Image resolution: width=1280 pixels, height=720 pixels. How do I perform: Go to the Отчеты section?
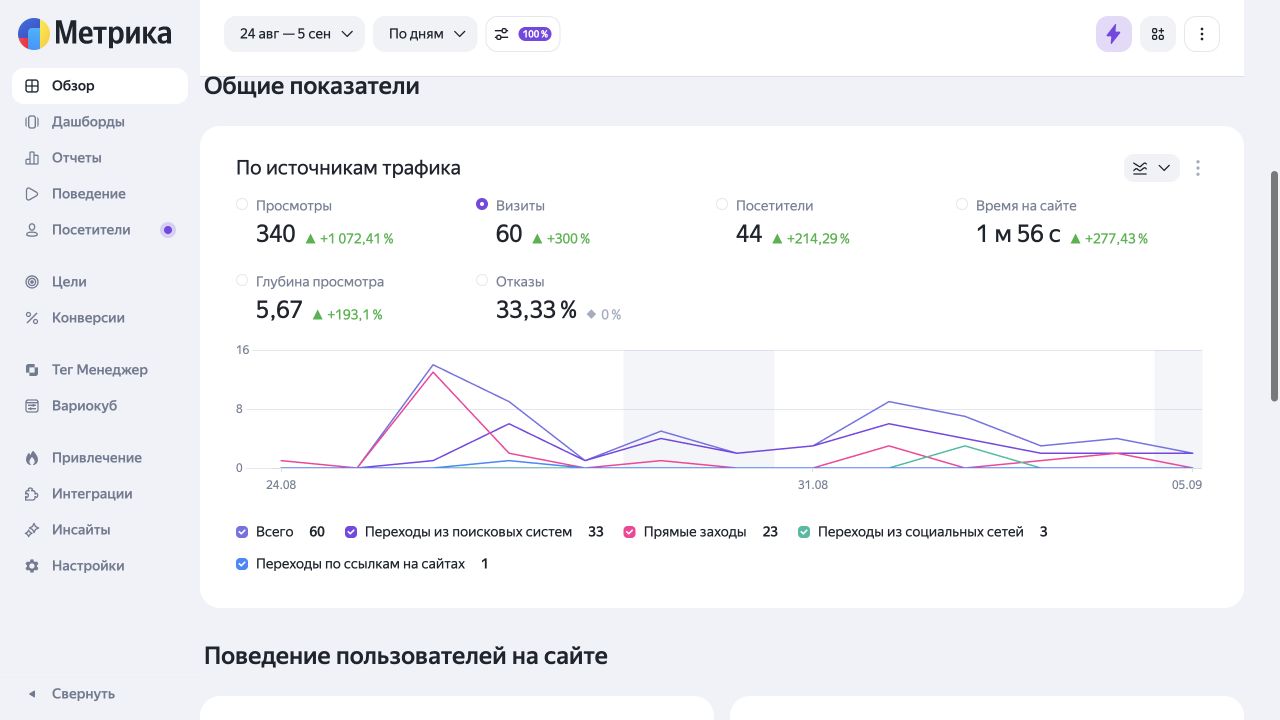click(100, 158)
